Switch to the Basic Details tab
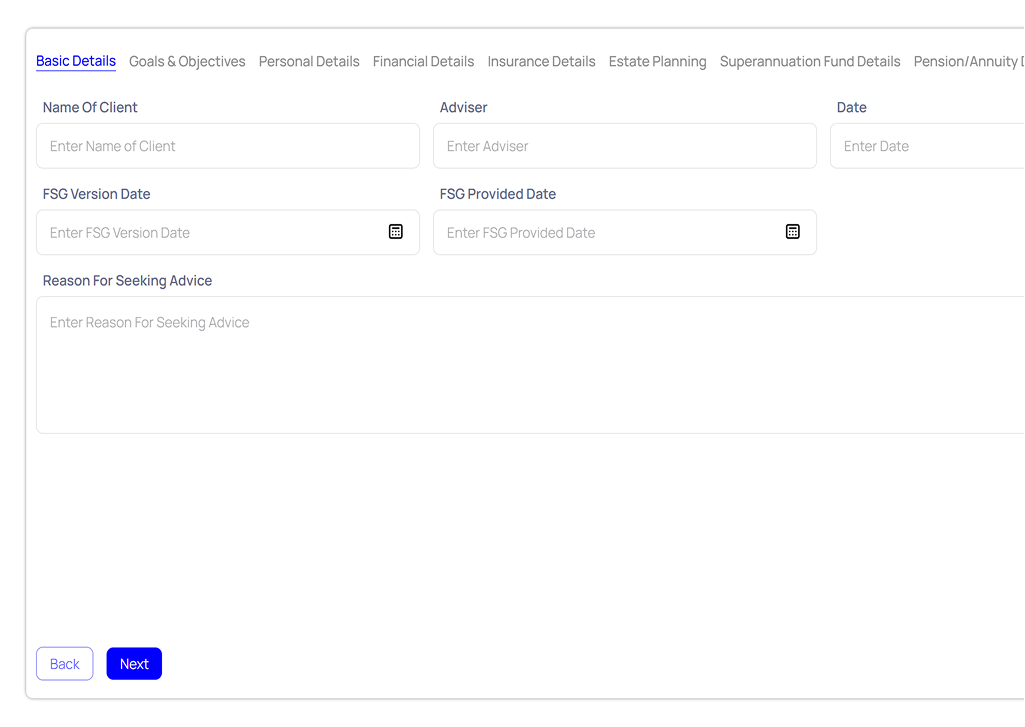The height and width of the screenshot is (727, 1025). pos(76,61)
